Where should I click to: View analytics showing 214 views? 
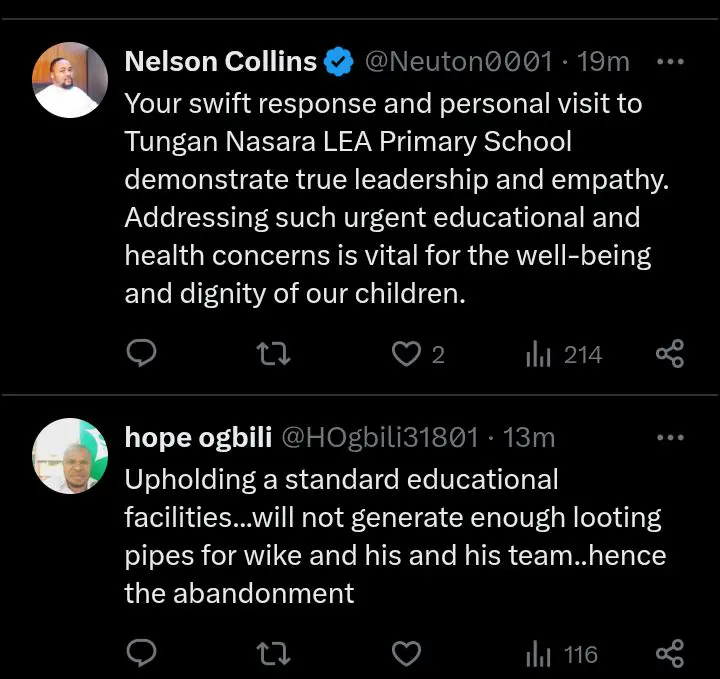(564, 354)
